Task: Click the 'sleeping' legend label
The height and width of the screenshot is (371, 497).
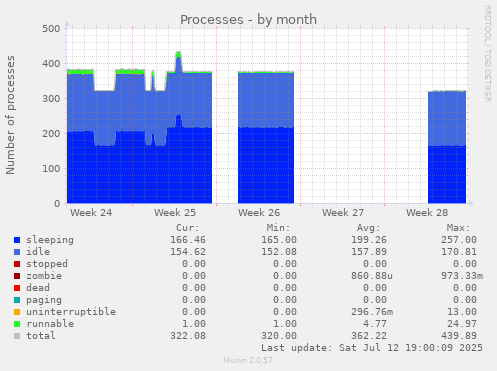Action: pos(50,240)
